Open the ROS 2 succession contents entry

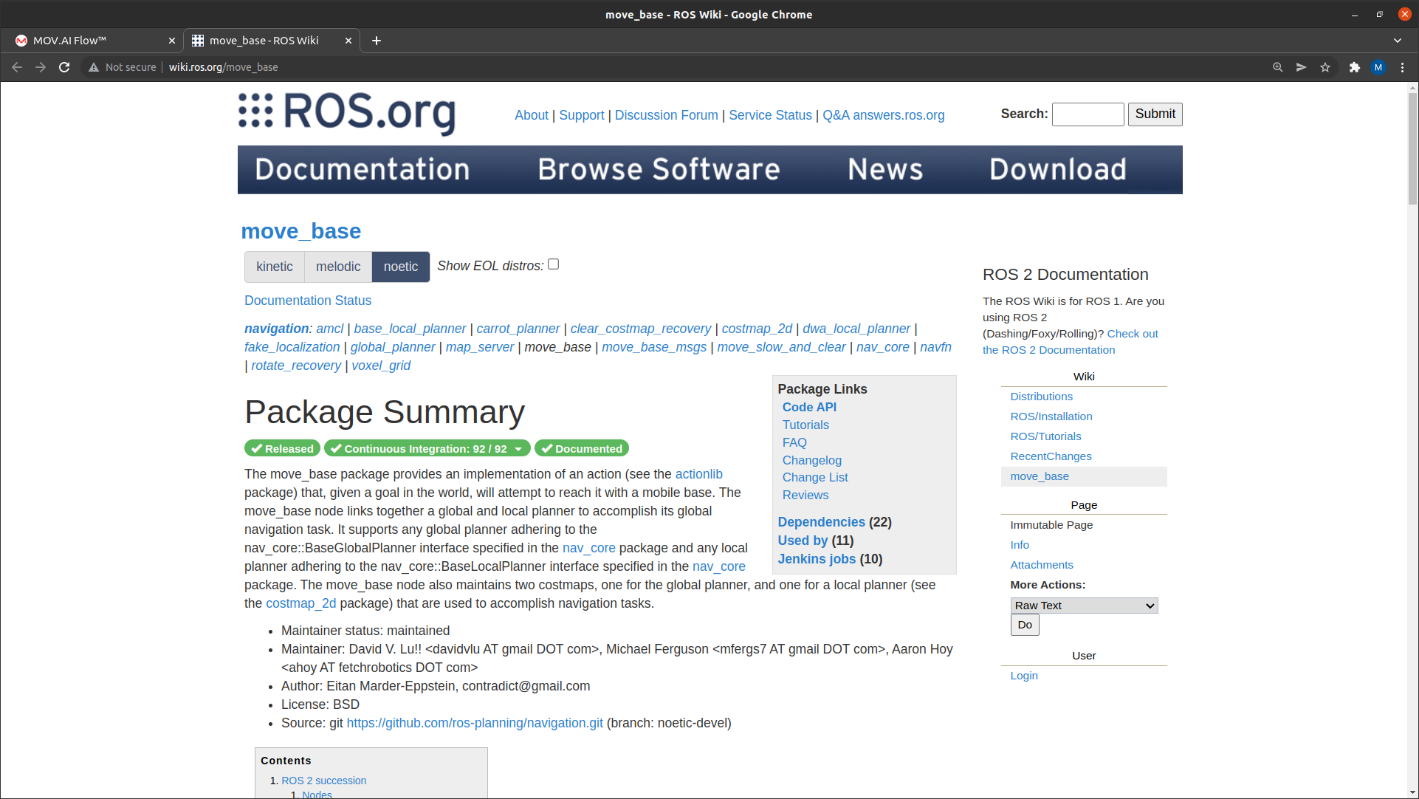pos(324,780)
